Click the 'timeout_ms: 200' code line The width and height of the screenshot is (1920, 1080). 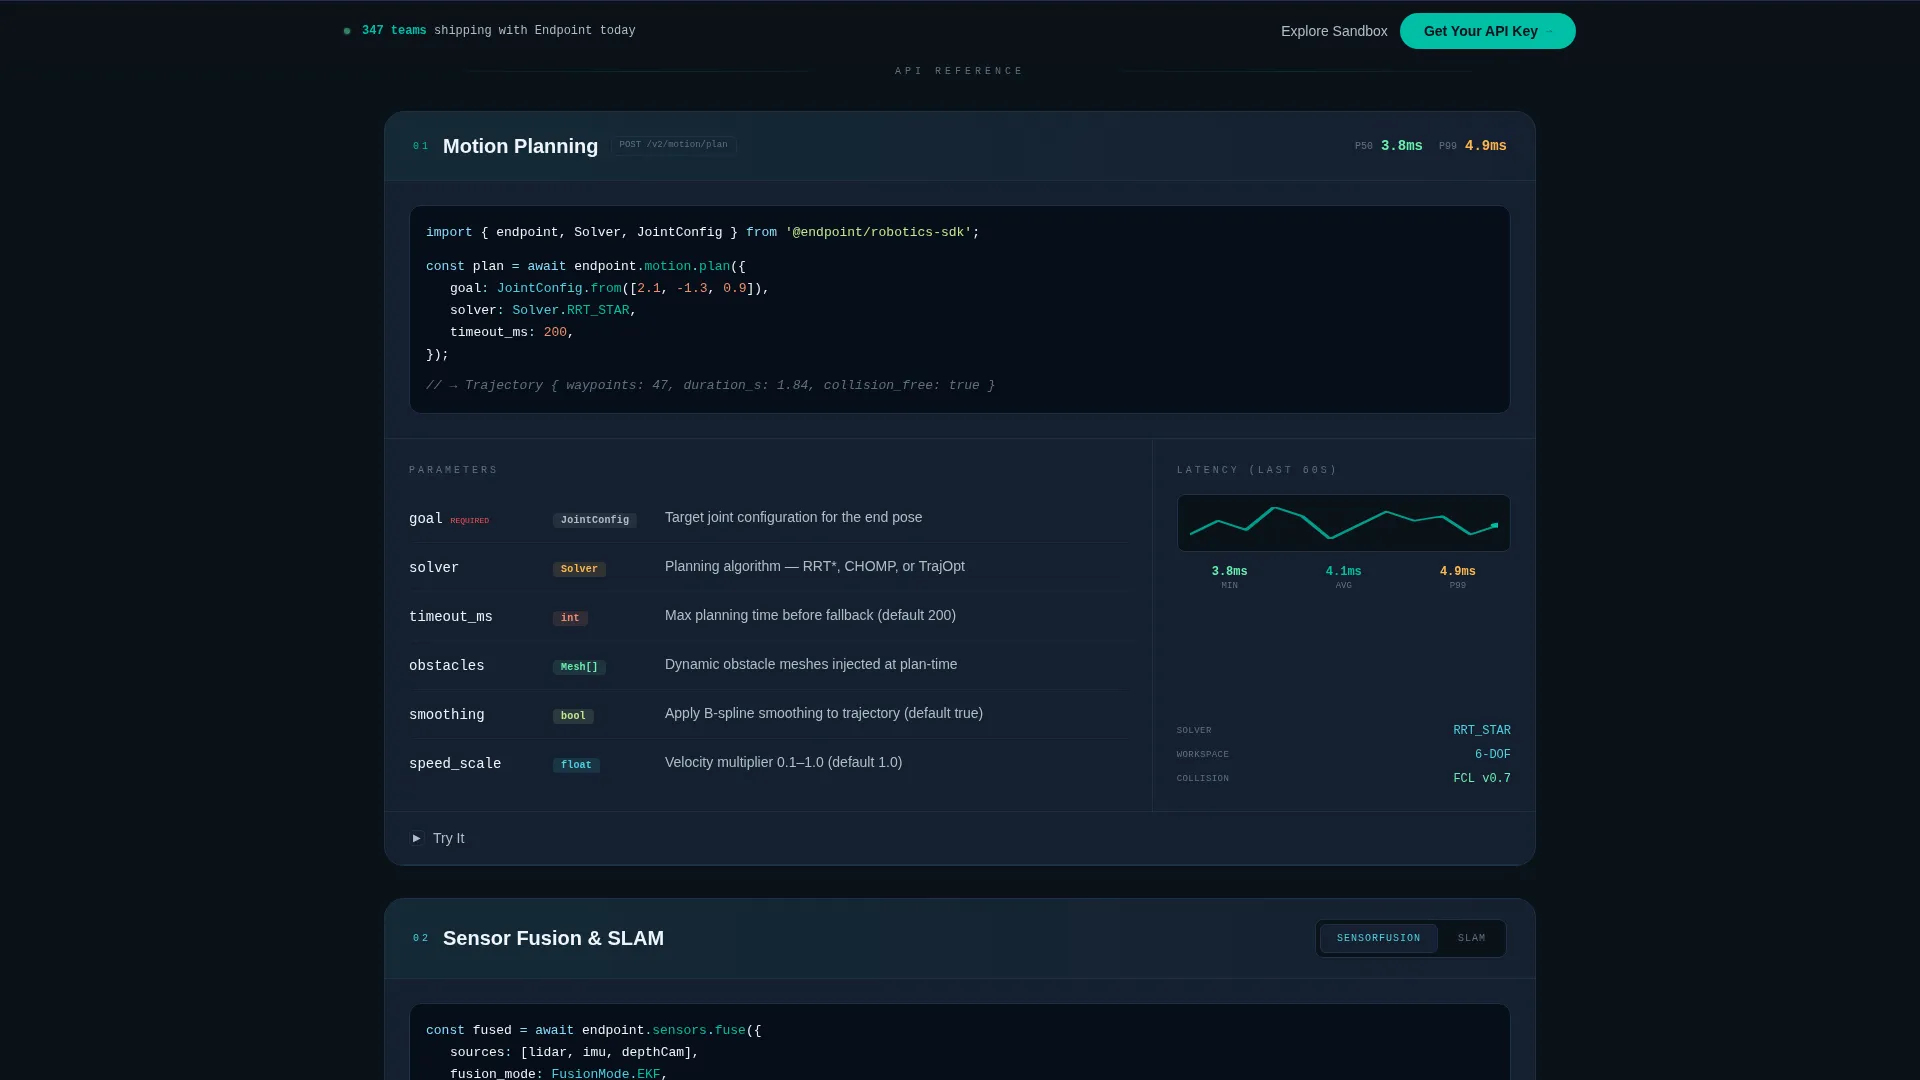tap(512, 333)
